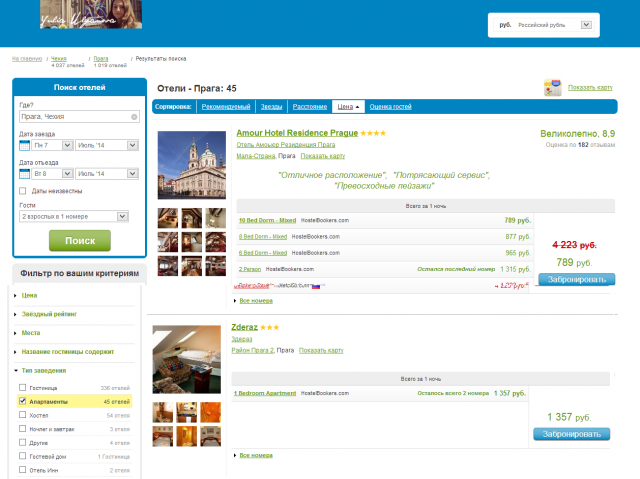Open the check-out date calendar icon

[x=24, y=174]
